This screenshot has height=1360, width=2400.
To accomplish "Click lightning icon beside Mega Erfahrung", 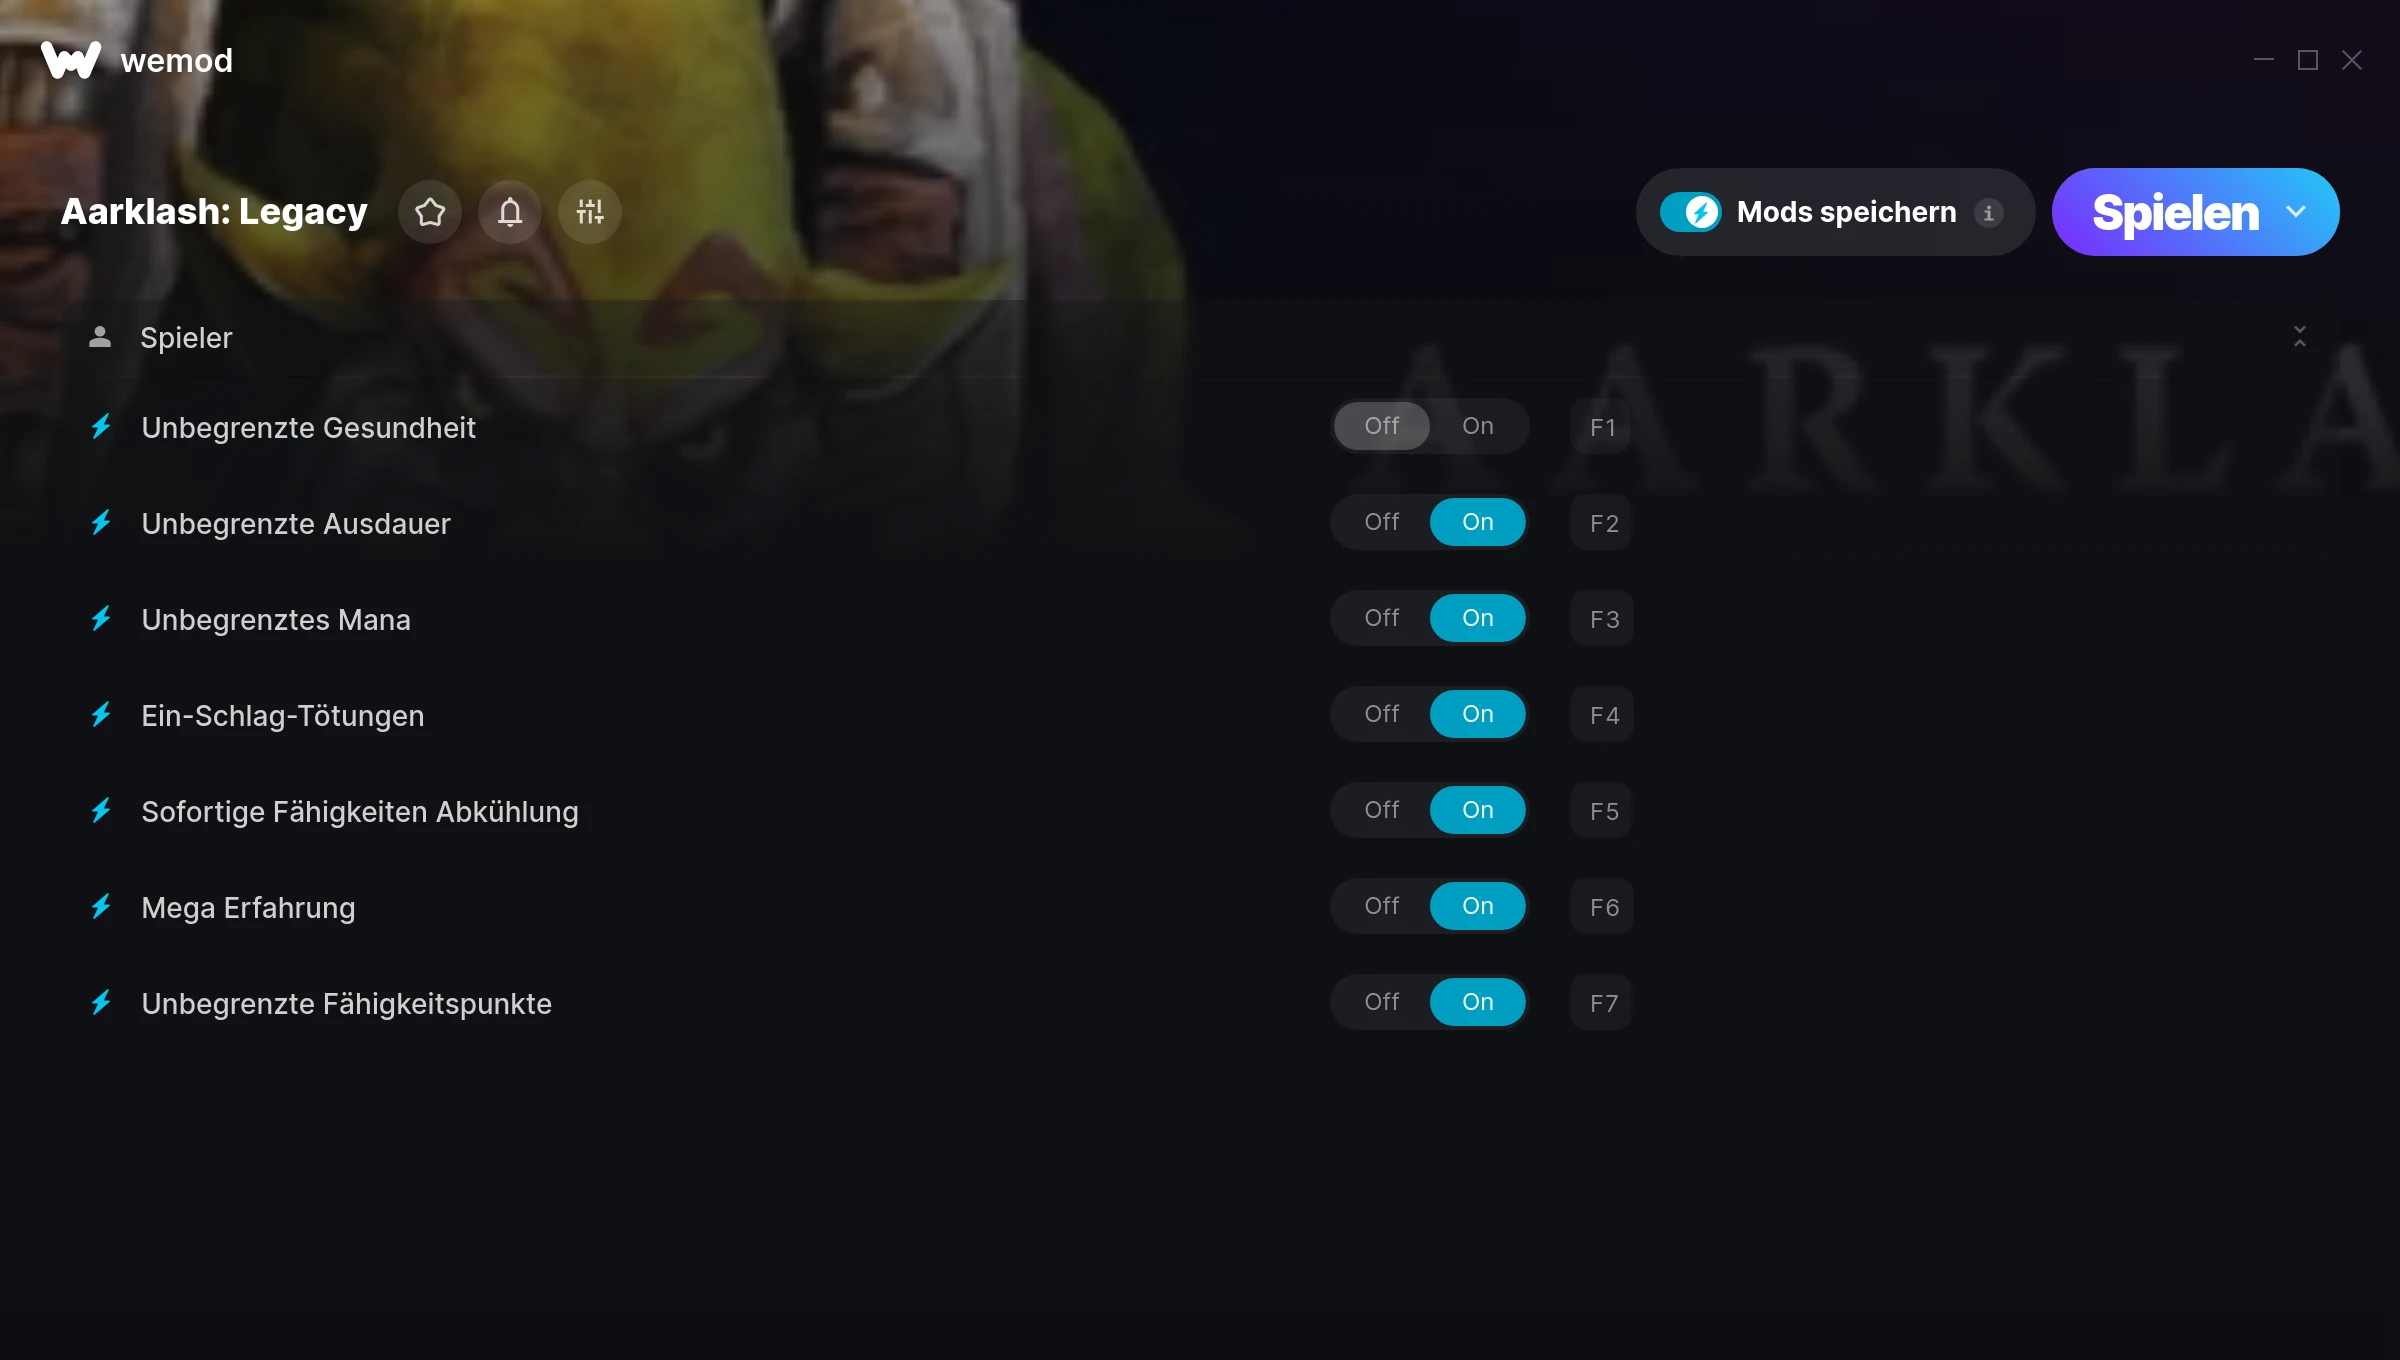I will (x=101, y=907).
